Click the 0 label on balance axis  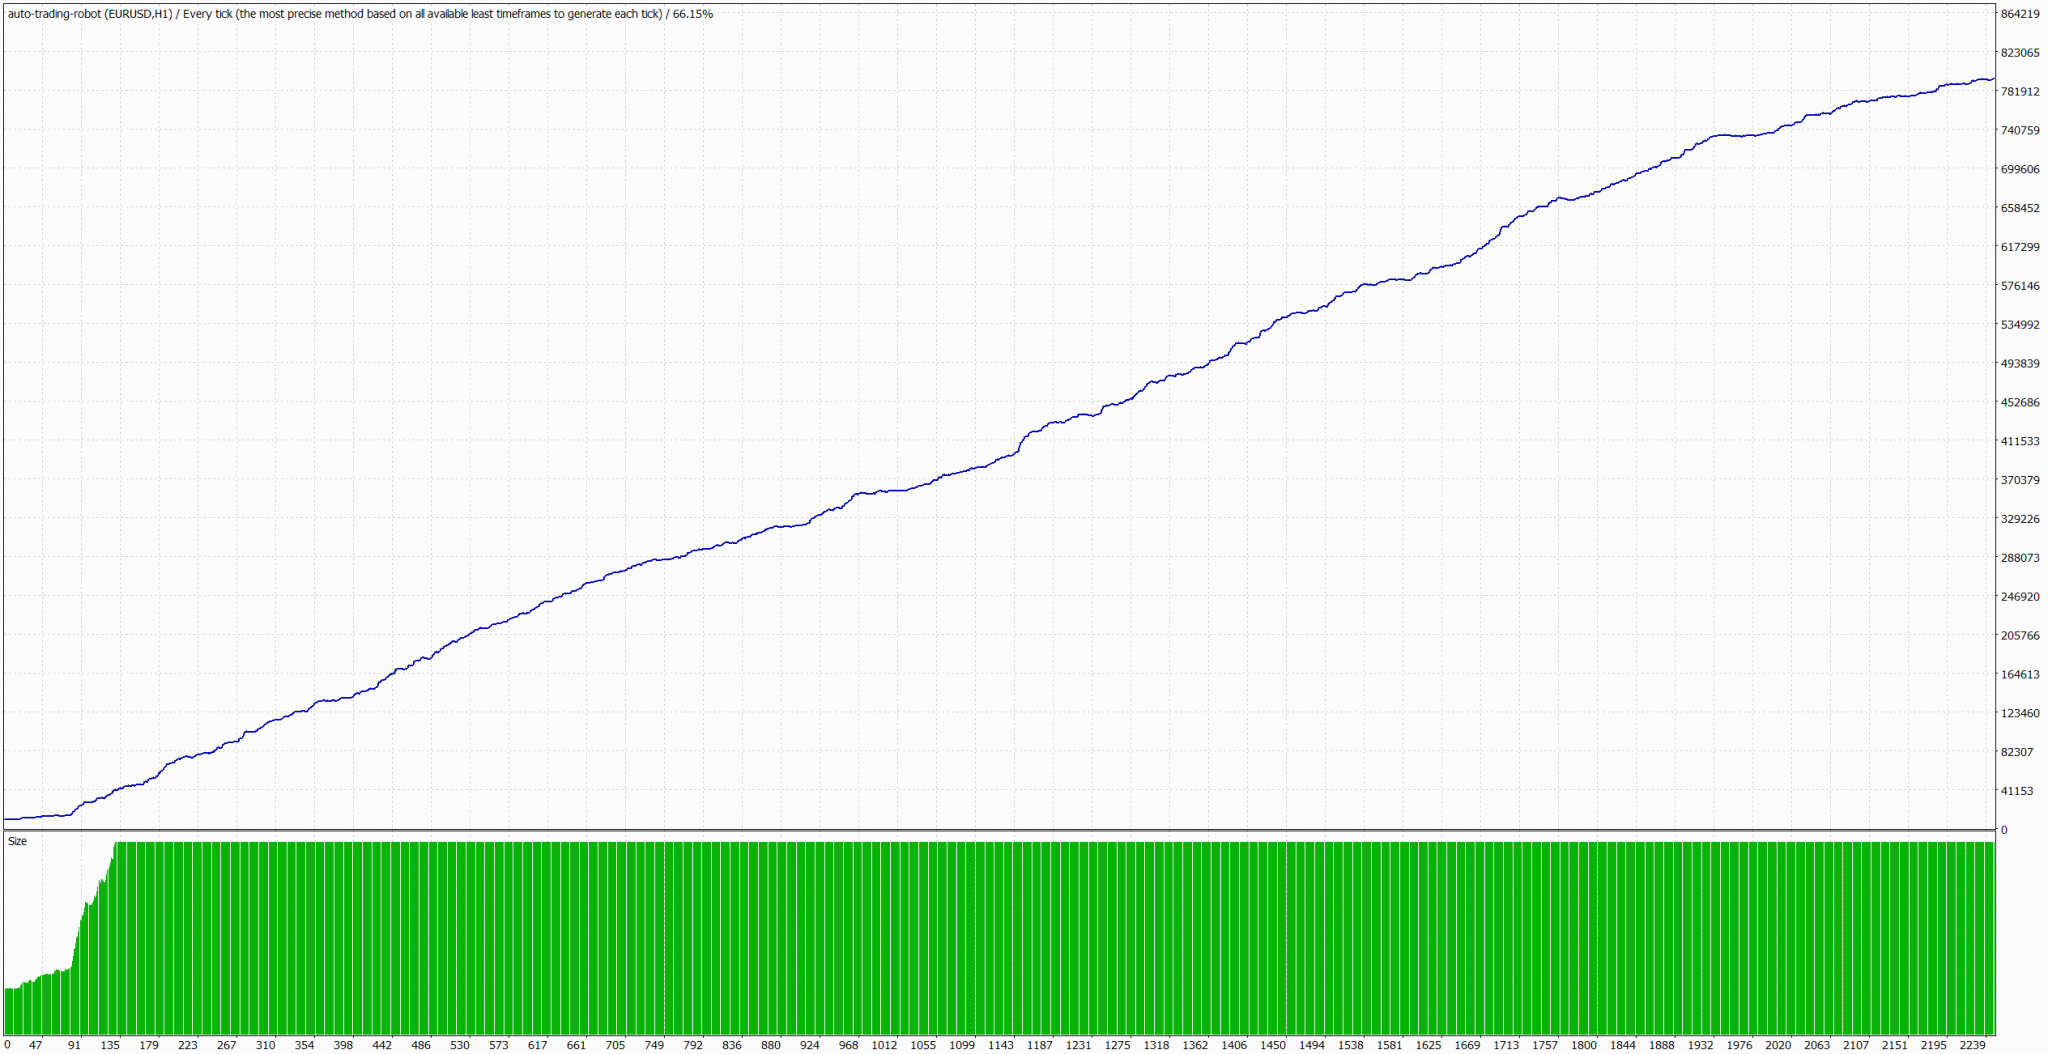click(2003, 830)
